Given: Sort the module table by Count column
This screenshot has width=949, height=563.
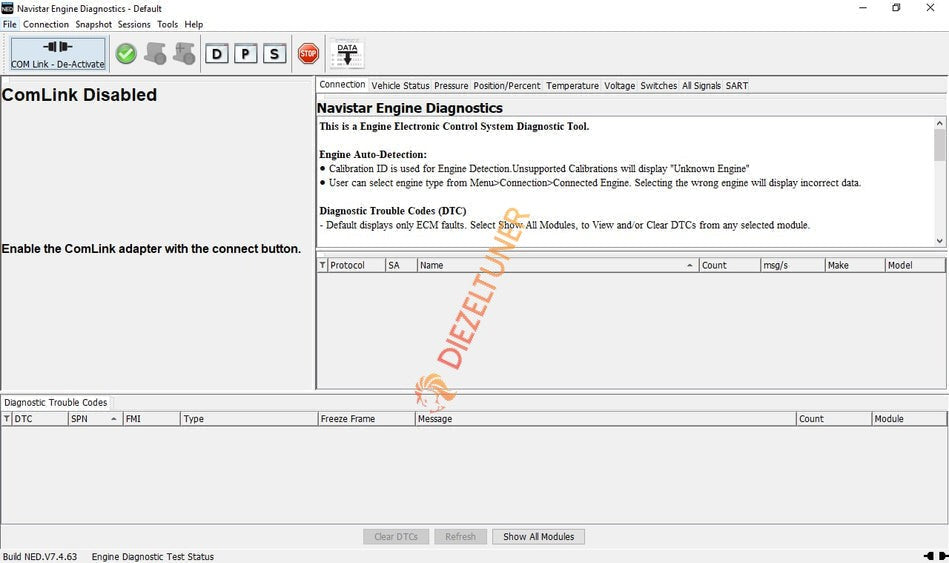Looking at the screenshot, I should (x=730, y=265).
